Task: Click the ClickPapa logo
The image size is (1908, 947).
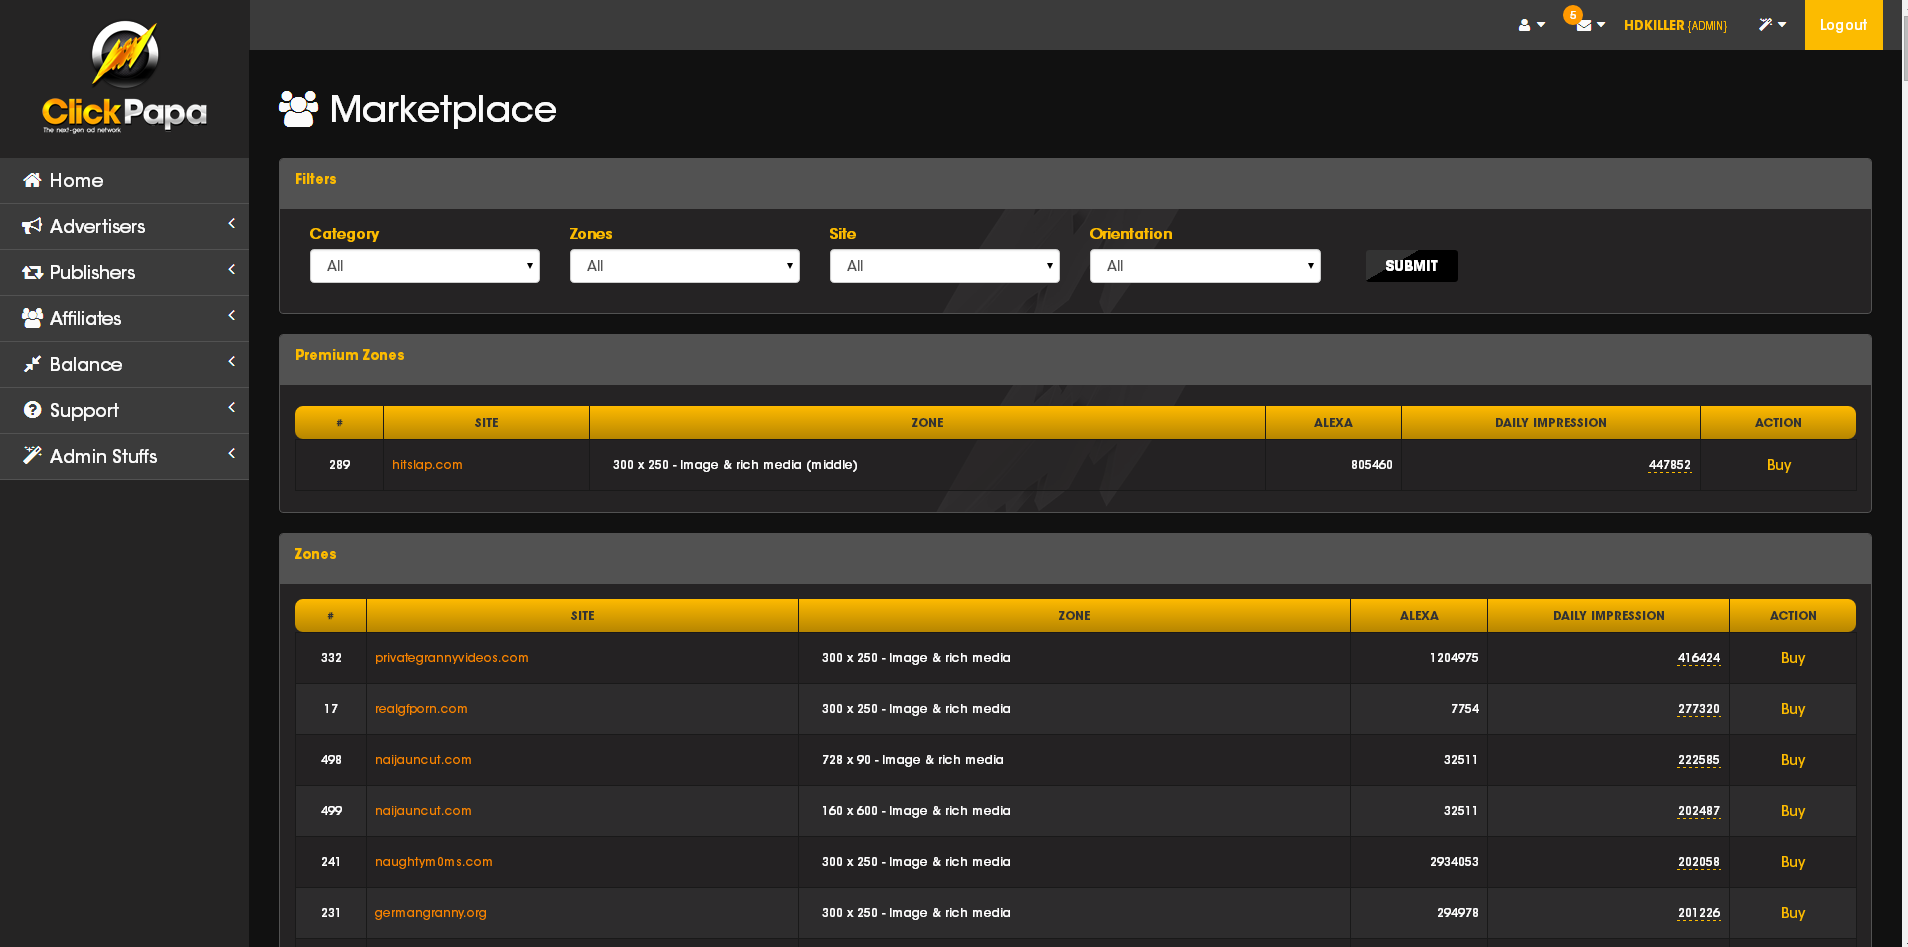Action: (x=125, y=78)
